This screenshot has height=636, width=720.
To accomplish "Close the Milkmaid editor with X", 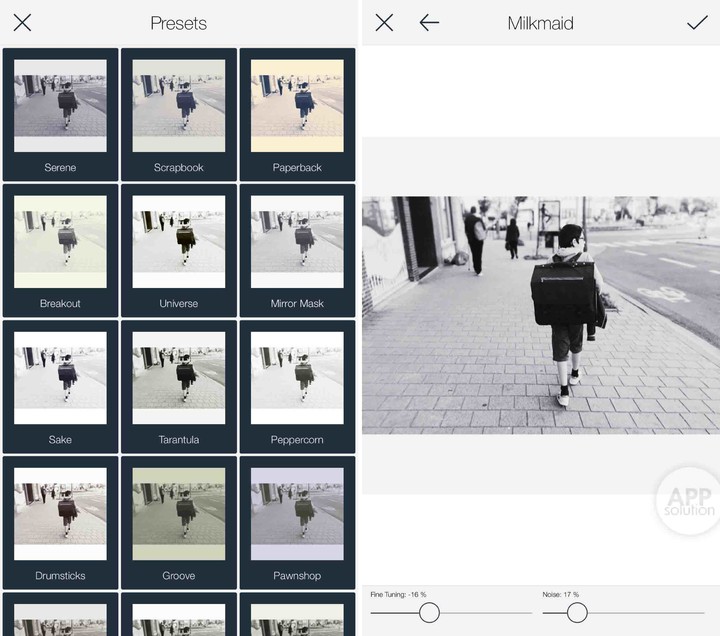I will pos(384,22).
